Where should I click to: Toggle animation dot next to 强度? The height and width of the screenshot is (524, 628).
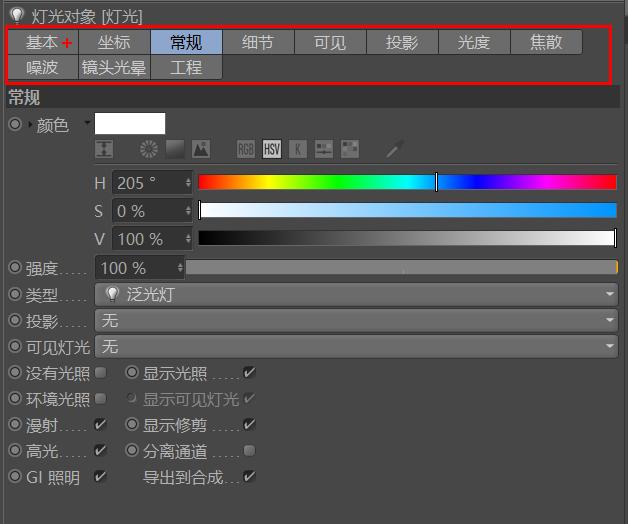point(15,267)
